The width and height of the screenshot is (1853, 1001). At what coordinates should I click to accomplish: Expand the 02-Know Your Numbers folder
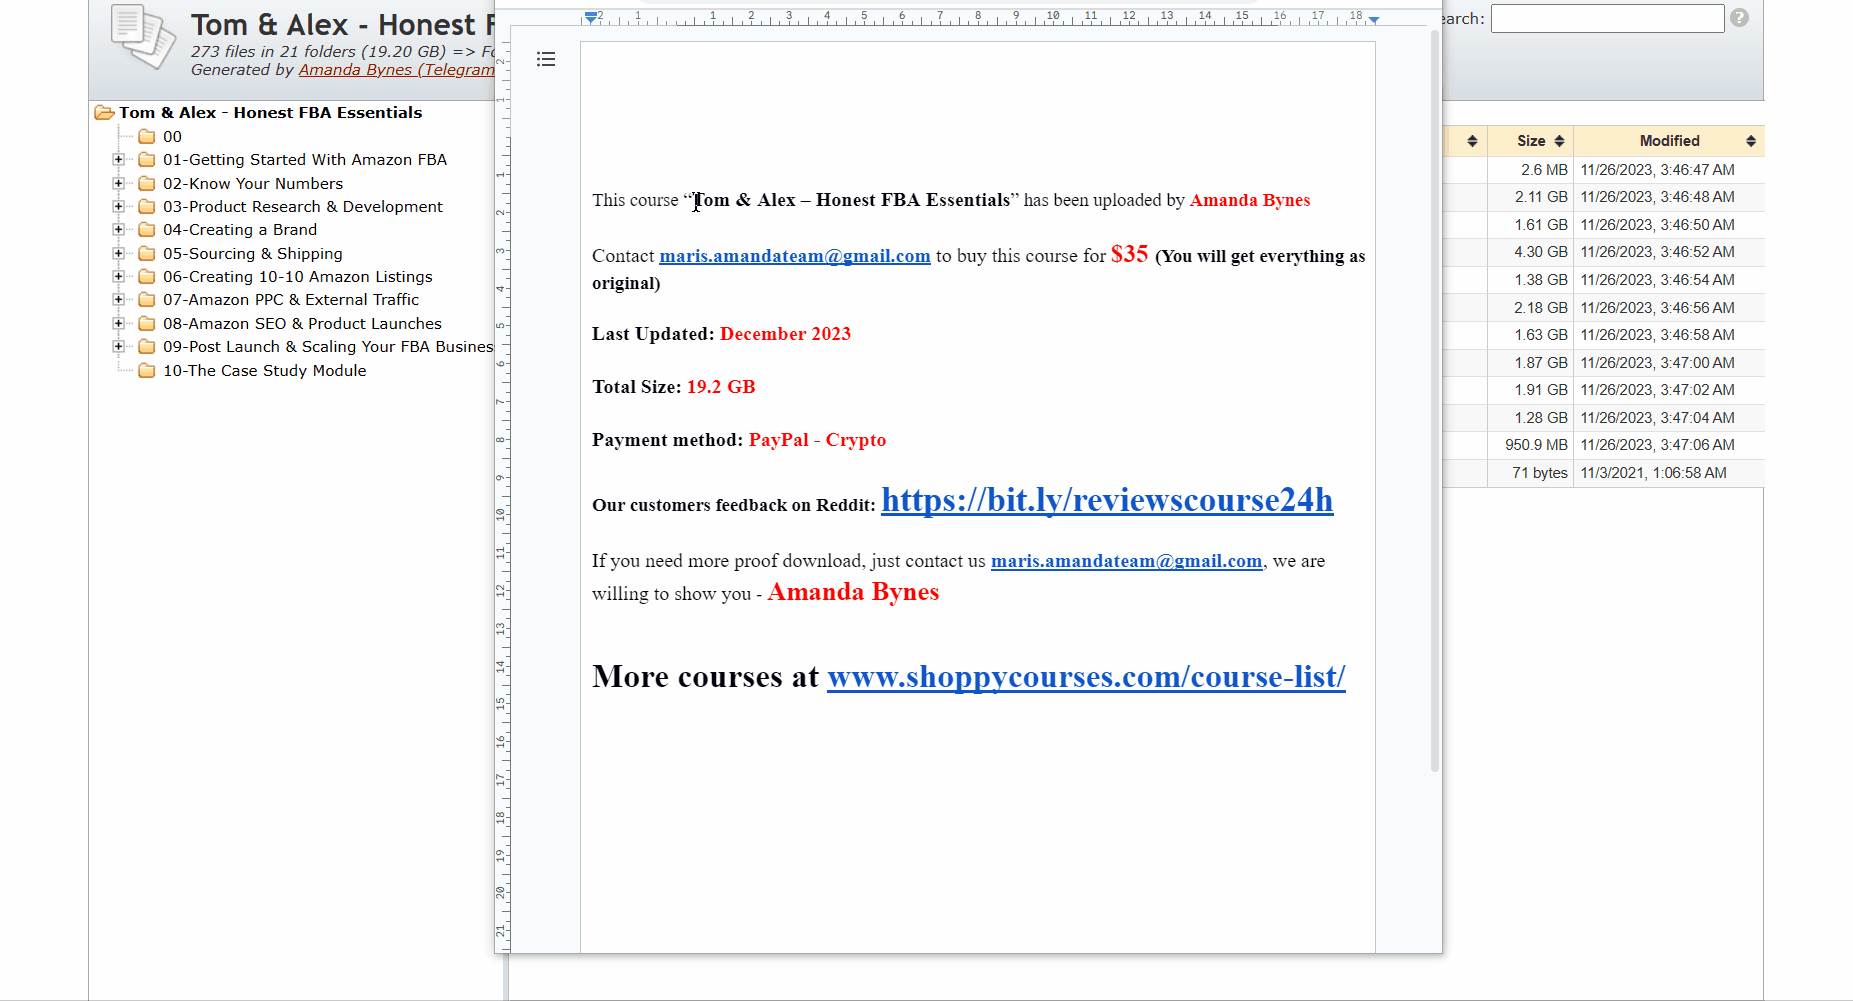click(119, 184)
